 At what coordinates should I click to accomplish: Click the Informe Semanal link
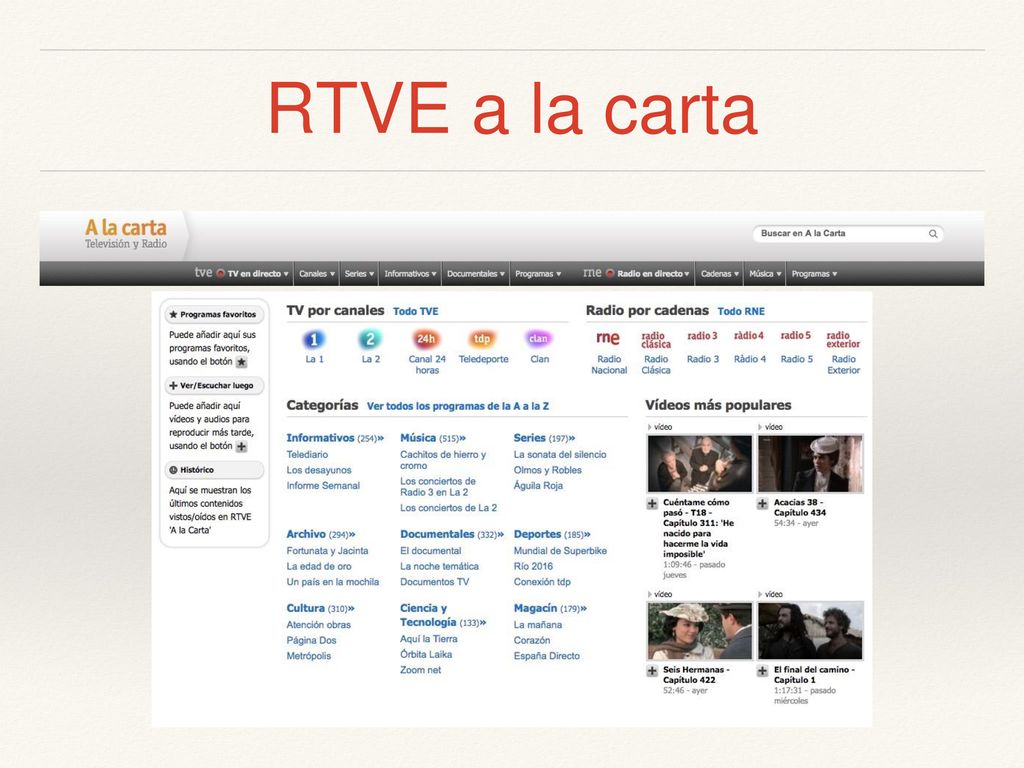point(323,486)
